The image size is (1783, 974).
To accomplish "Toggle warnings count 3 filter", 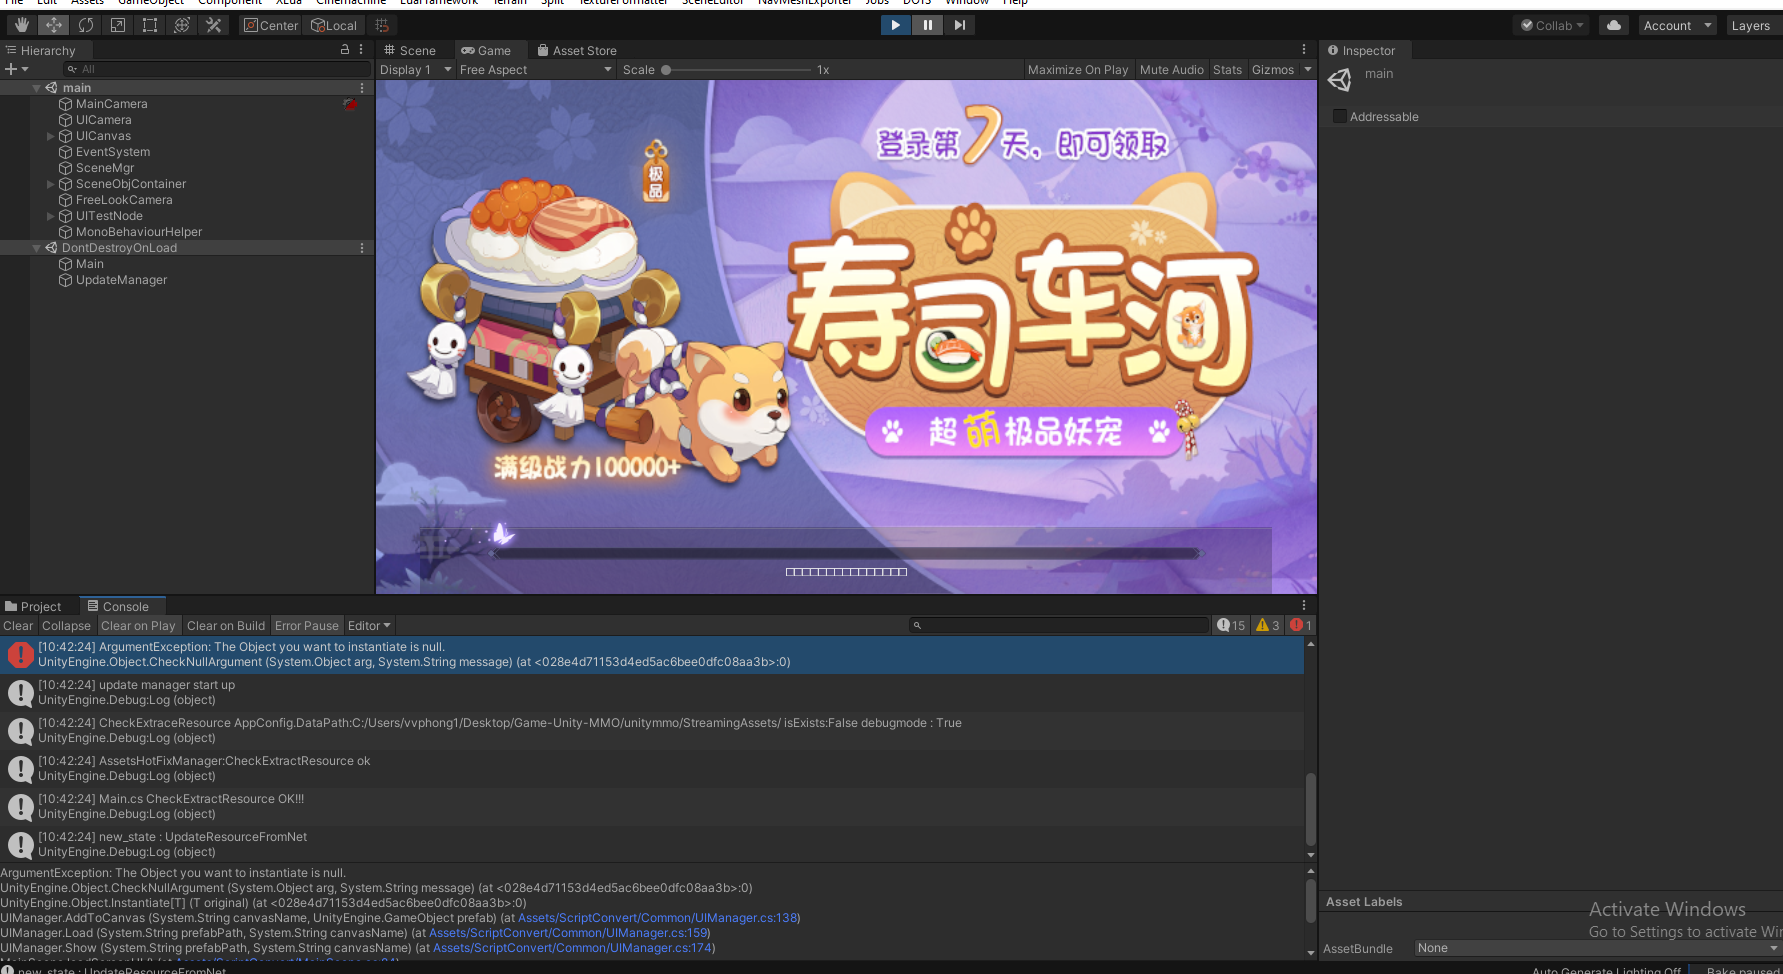I will click(x=1268, y=625).
